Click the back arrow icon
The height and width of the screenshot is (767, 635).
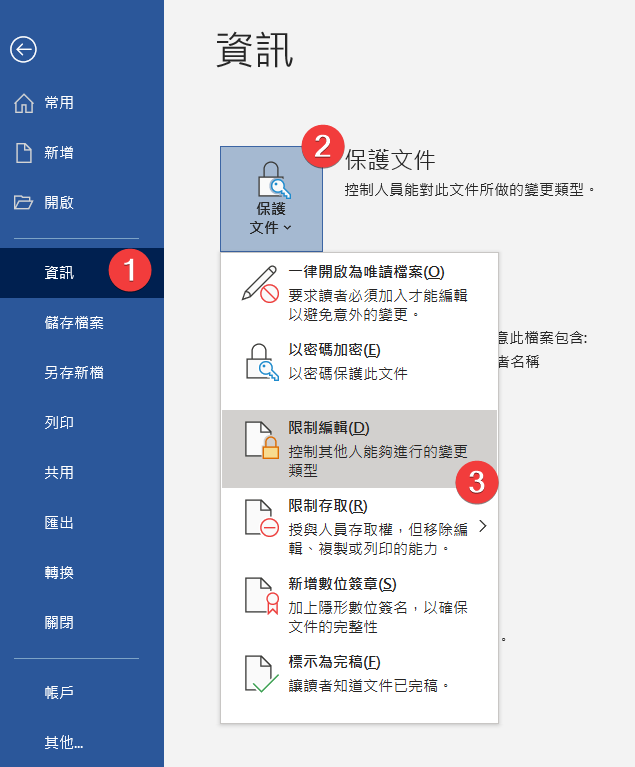(x=23, y=49)
